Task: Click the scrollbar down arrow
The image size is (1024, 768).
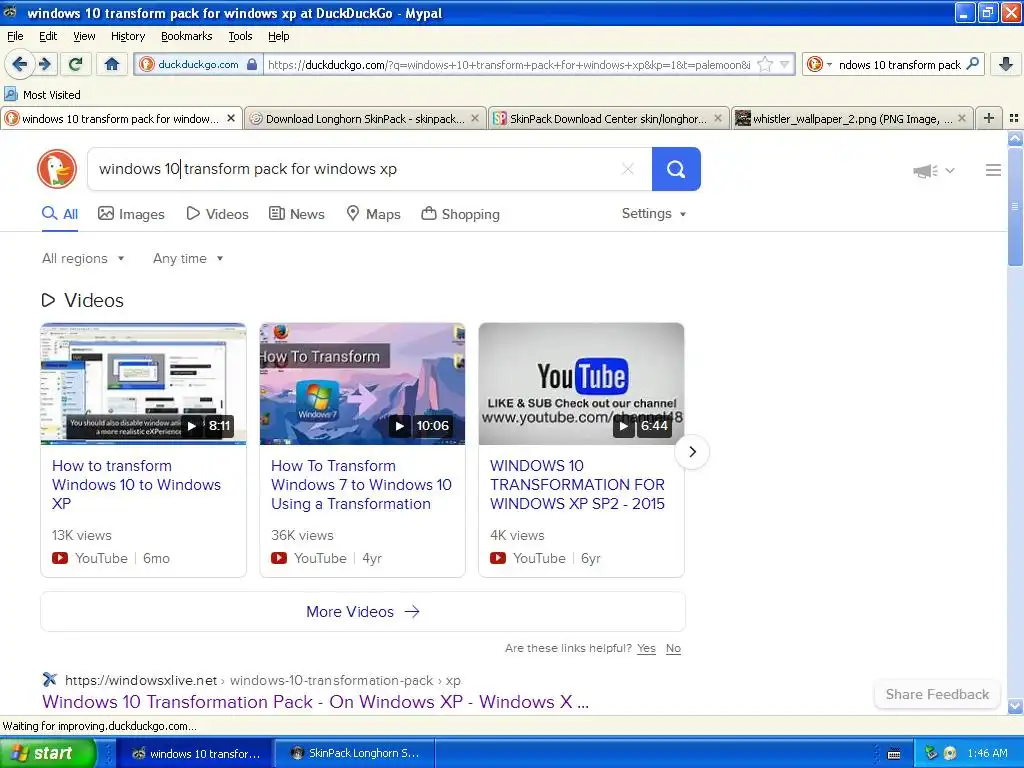Action: (x=1015, y=706)
